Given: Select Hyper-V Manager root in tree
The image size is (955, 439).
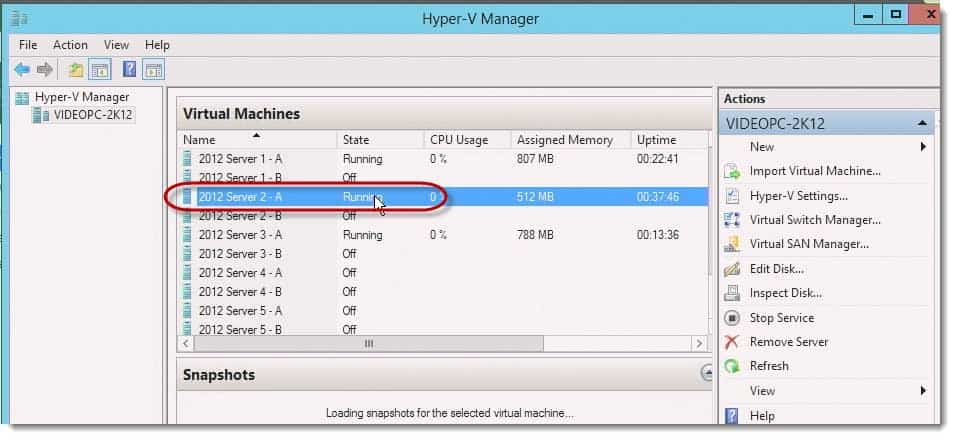Looking at the screenshot, I should point(82,97).
